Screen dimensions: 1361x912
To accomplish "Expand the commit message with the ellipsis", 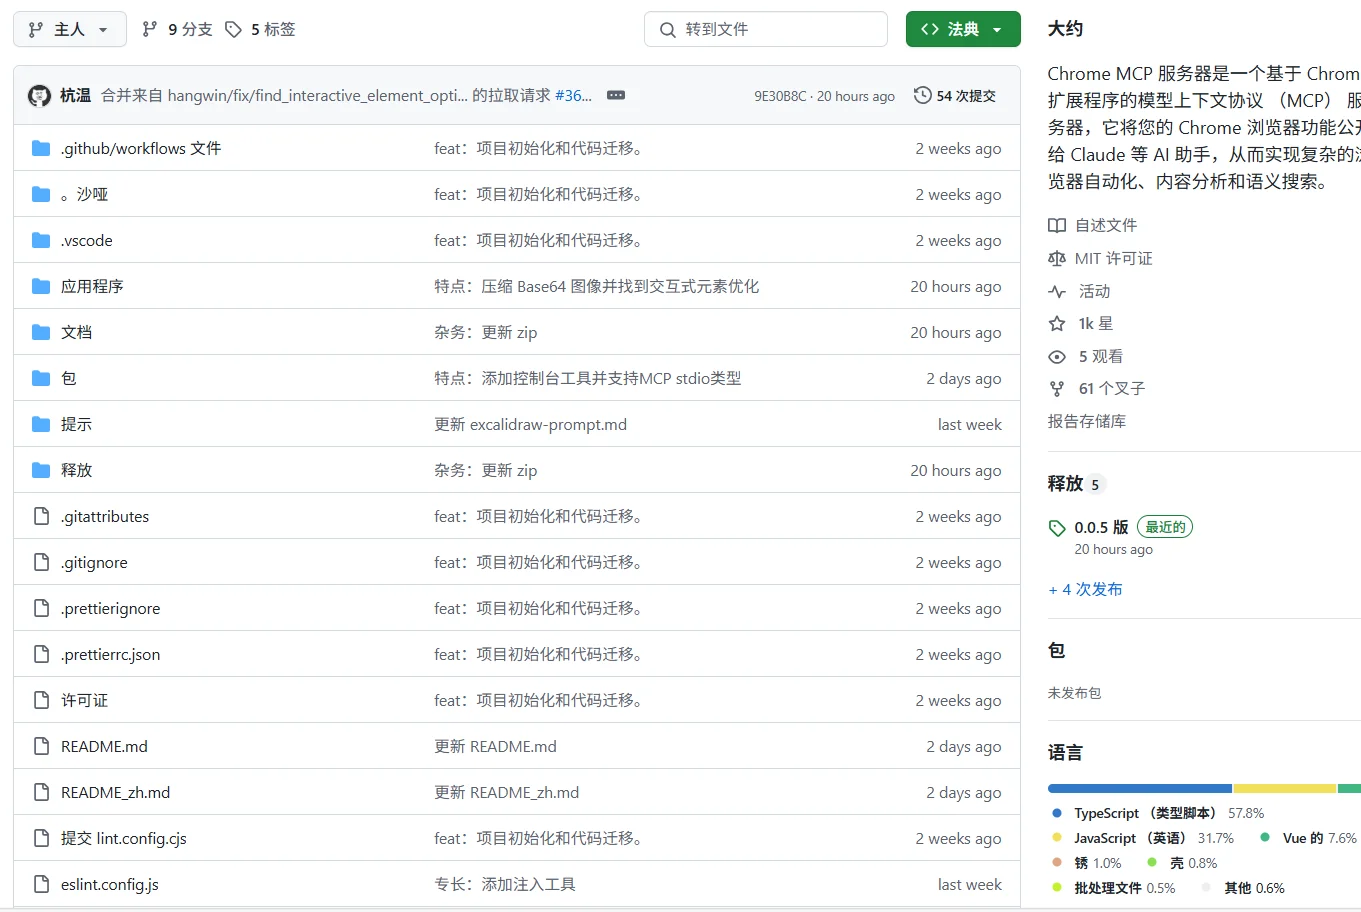I will point(616,95).
